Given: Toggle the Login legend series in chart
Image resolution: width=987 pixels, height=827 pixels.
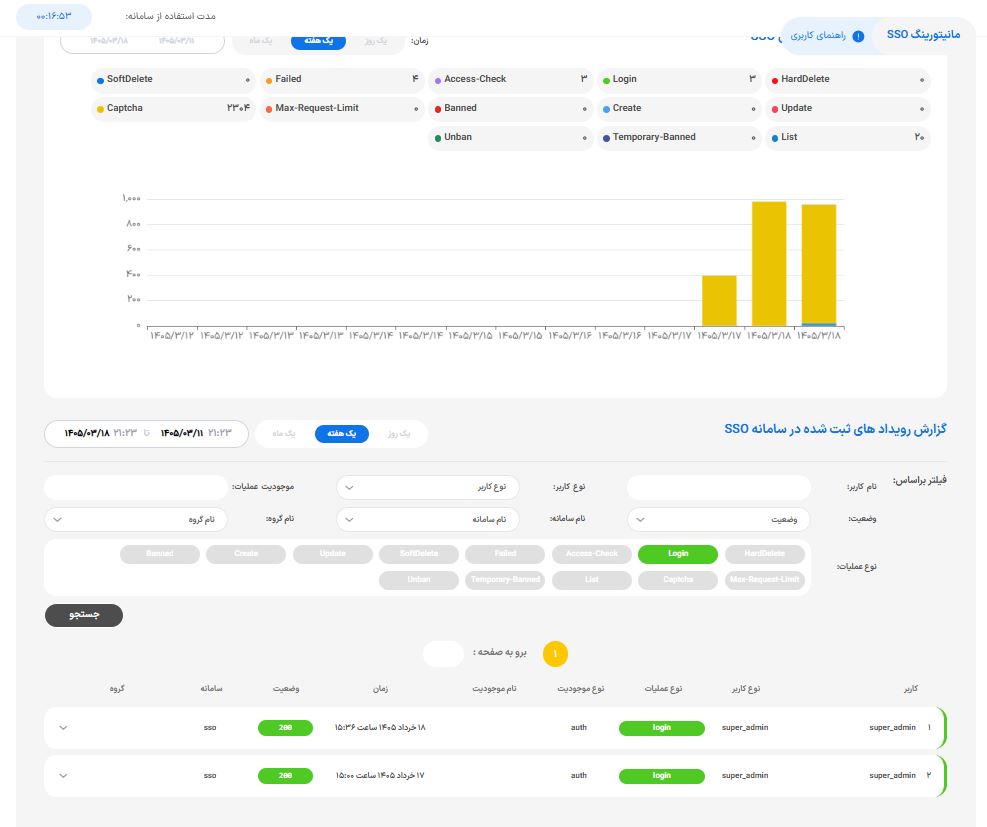Looking at the screenshot, I should [680, 79].
